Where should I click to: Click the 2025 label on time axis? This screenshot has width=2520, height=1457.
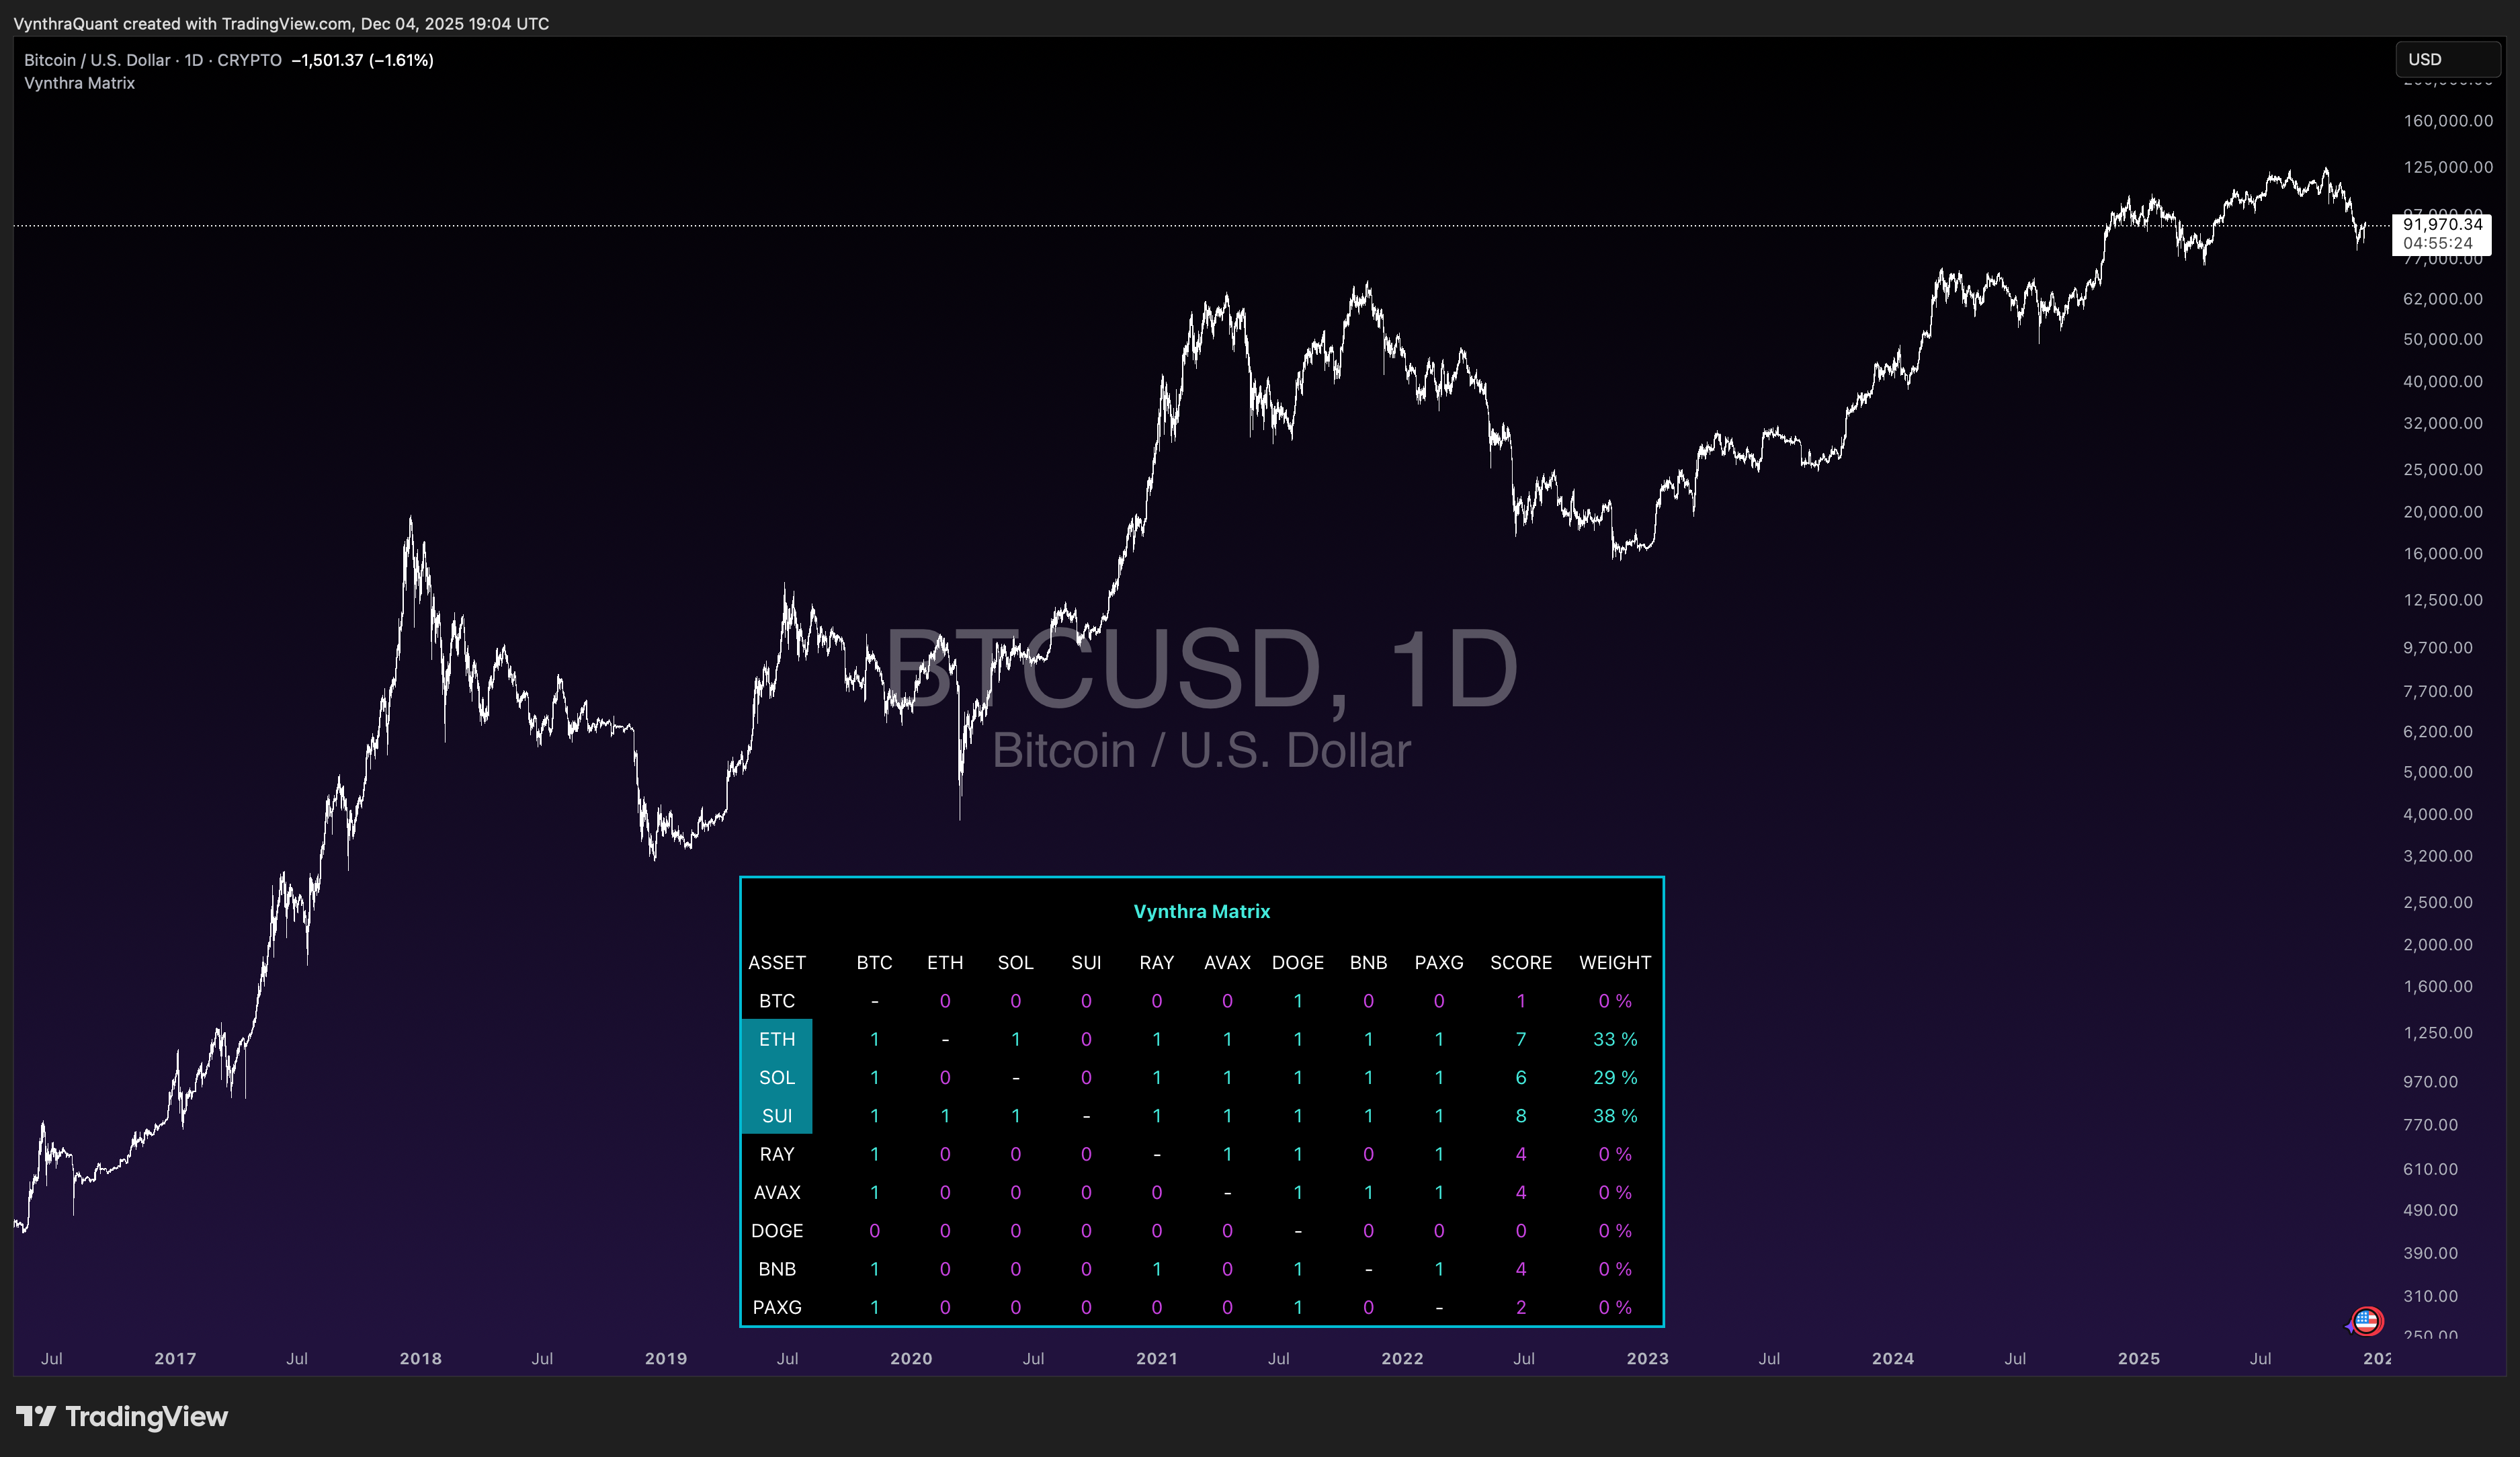click(2138, 1358)
